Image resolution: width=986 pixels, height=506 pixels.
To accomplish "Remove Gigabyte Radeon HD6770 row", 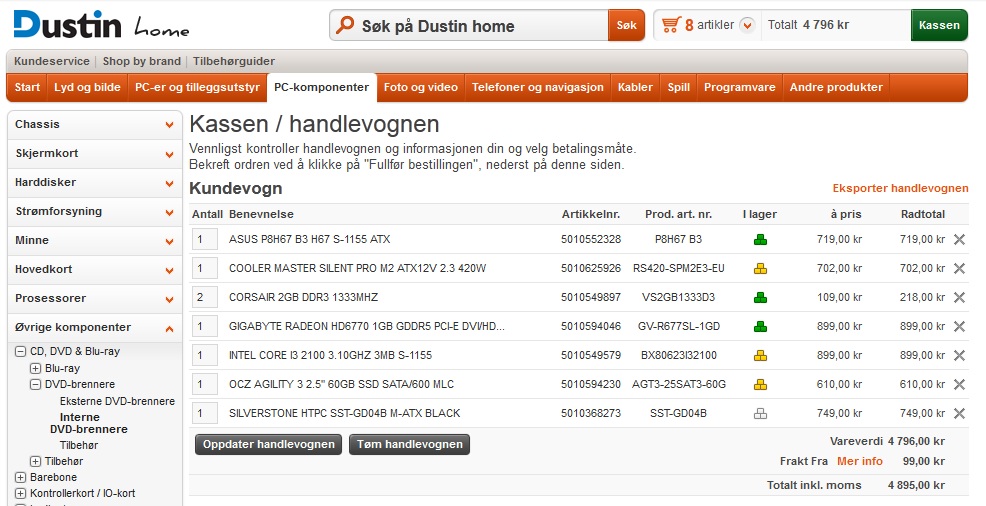I will [959, 326].
